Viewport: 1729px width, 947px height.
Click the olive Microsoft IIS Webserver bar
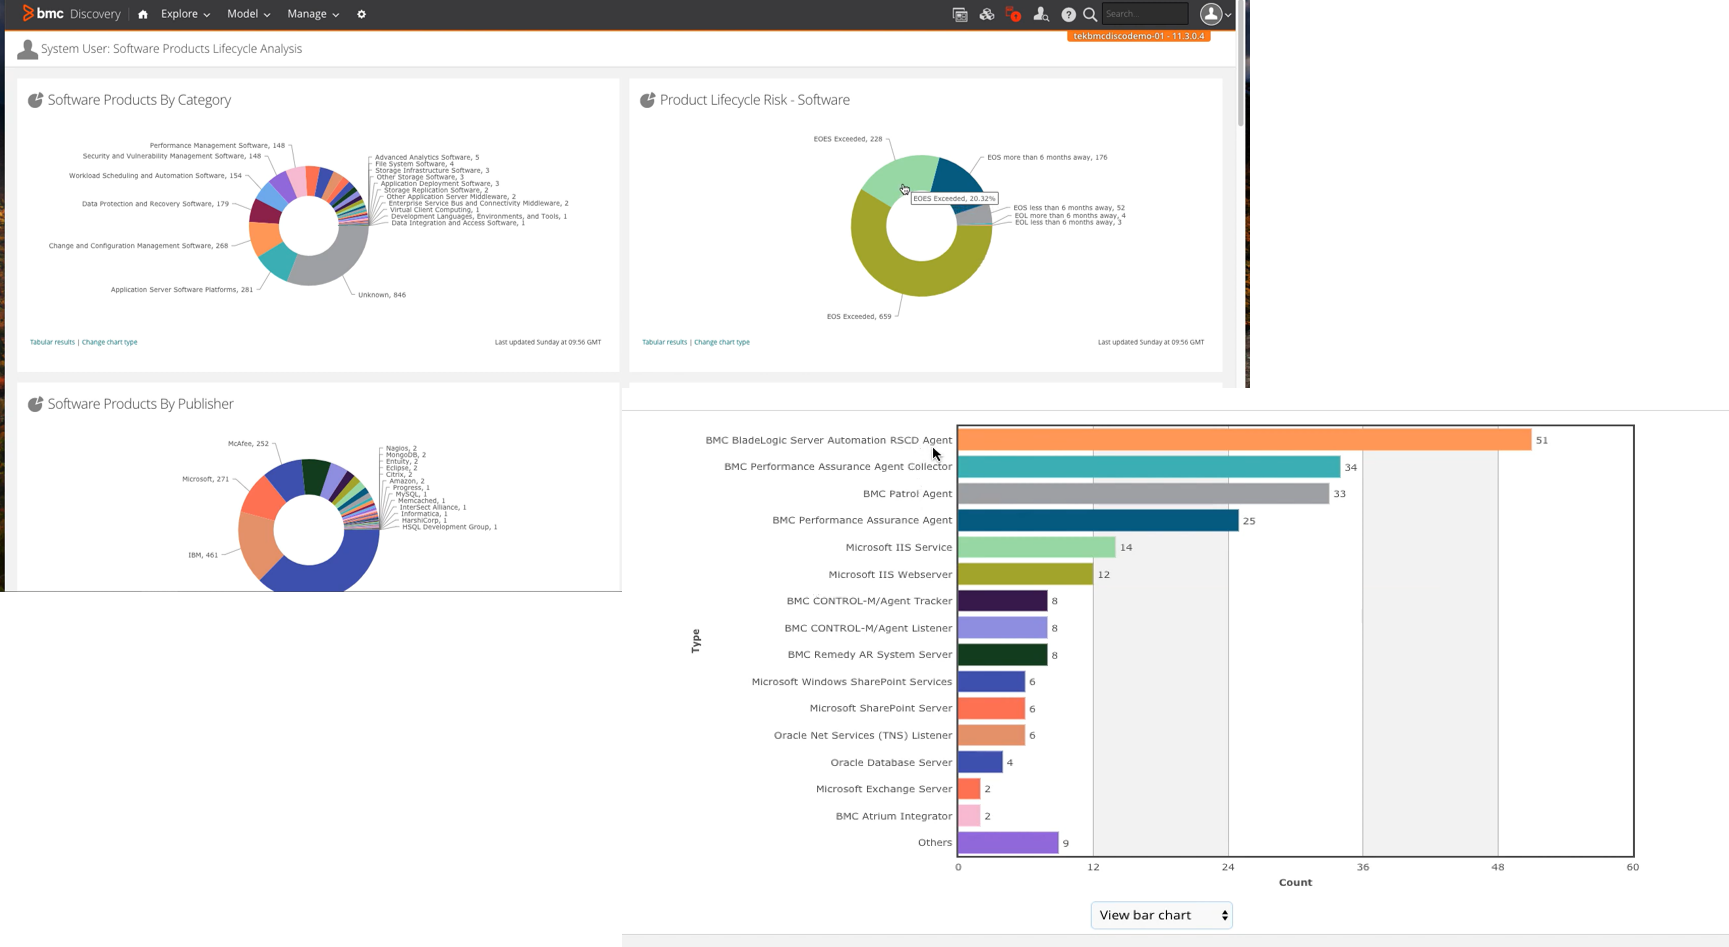point(1025,574)
